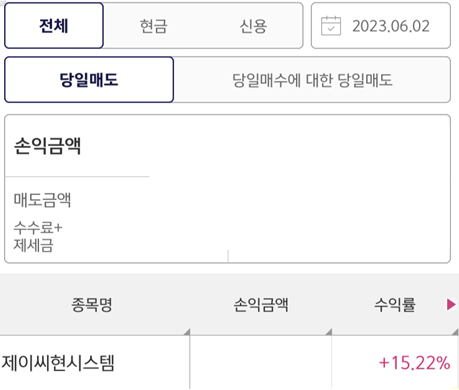Select the 제이씨현시스템 stock row
This screenshot has height=390, width=459.
(229, 363)
